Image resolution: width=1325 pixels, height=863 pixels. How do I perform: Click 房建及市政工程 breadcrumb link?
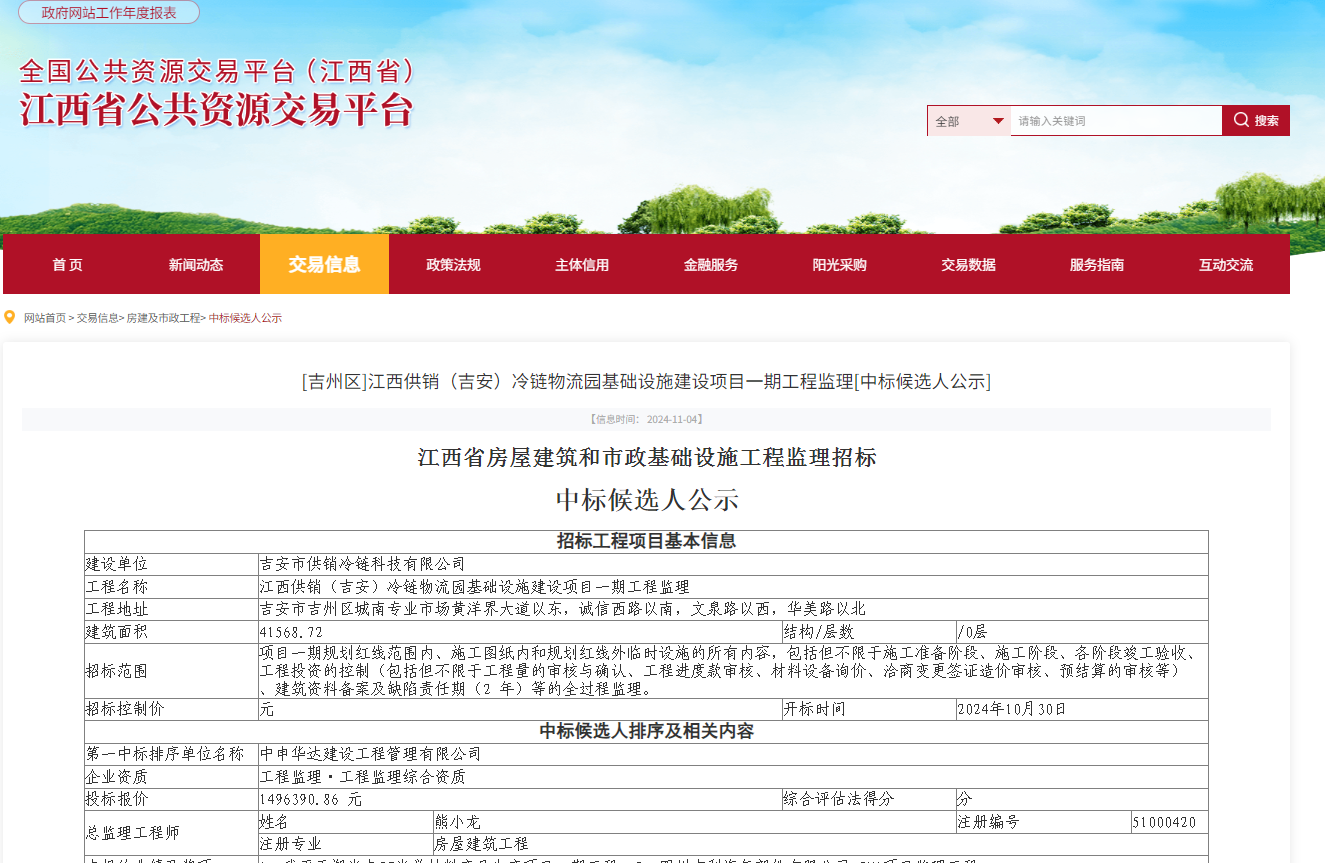tap(163, 318)
